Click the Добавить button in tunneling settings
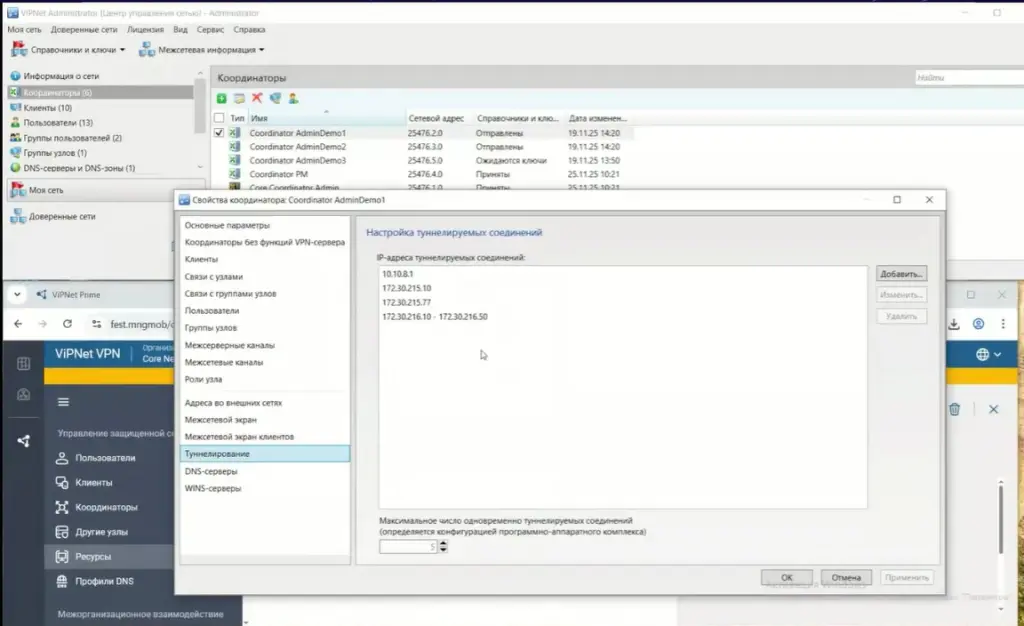The width and height of the screenshot is (1024, 626). 899,273
